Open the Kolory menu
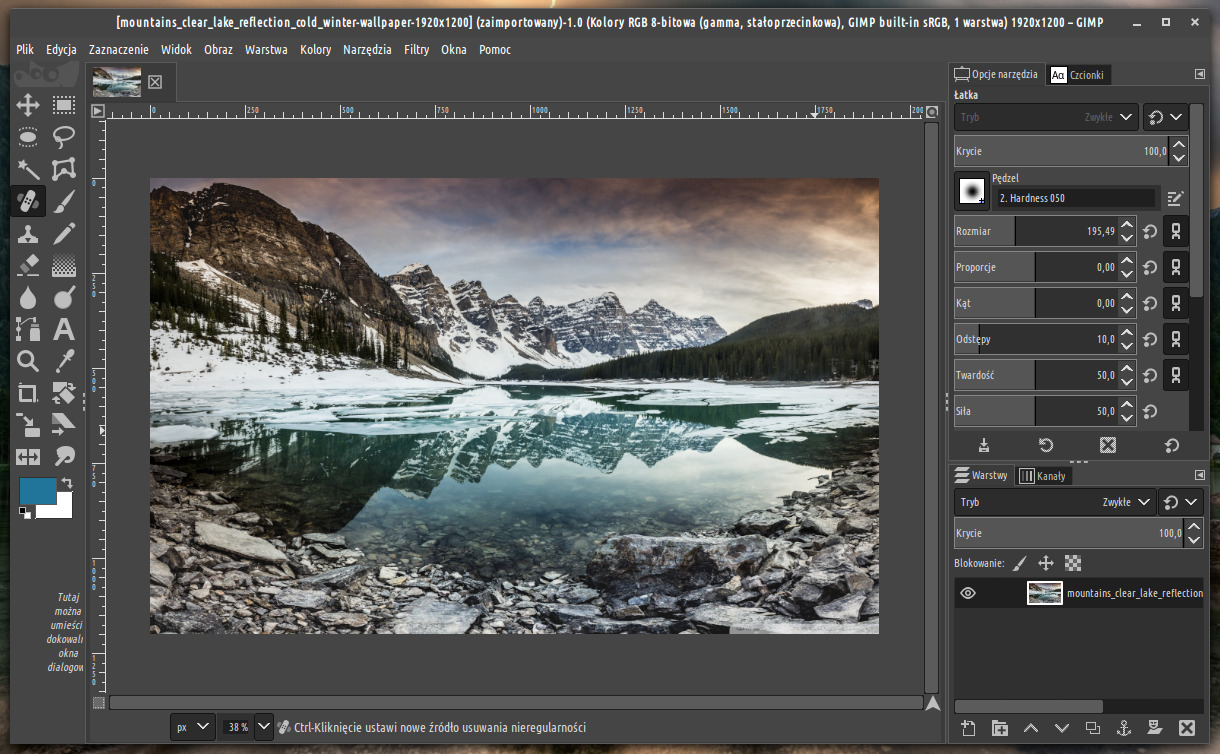 point(316,49)
